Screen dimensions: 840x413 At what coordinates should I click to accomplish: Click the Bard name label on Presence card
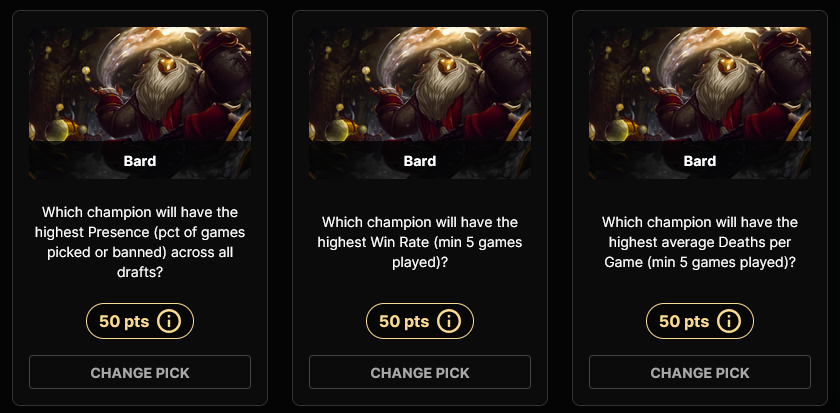(140, 161)
